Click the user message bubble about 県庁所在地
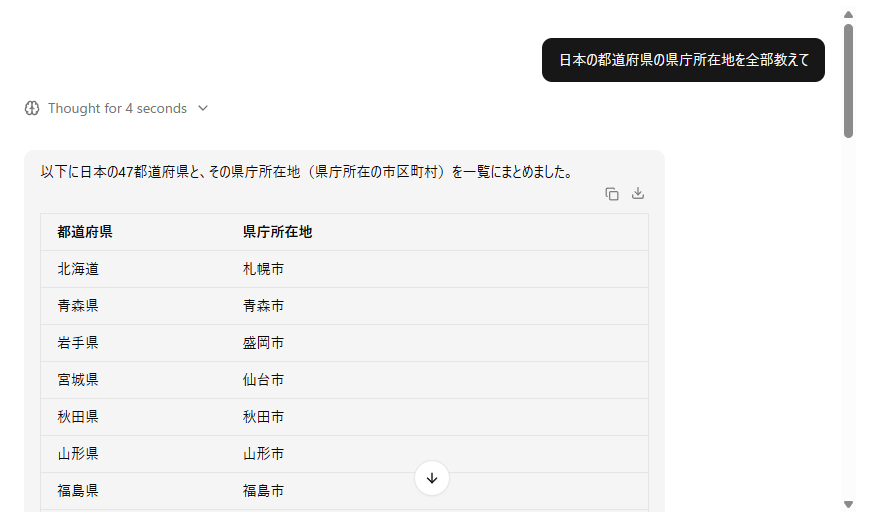 pyautogui.click(x=683, y=60)
